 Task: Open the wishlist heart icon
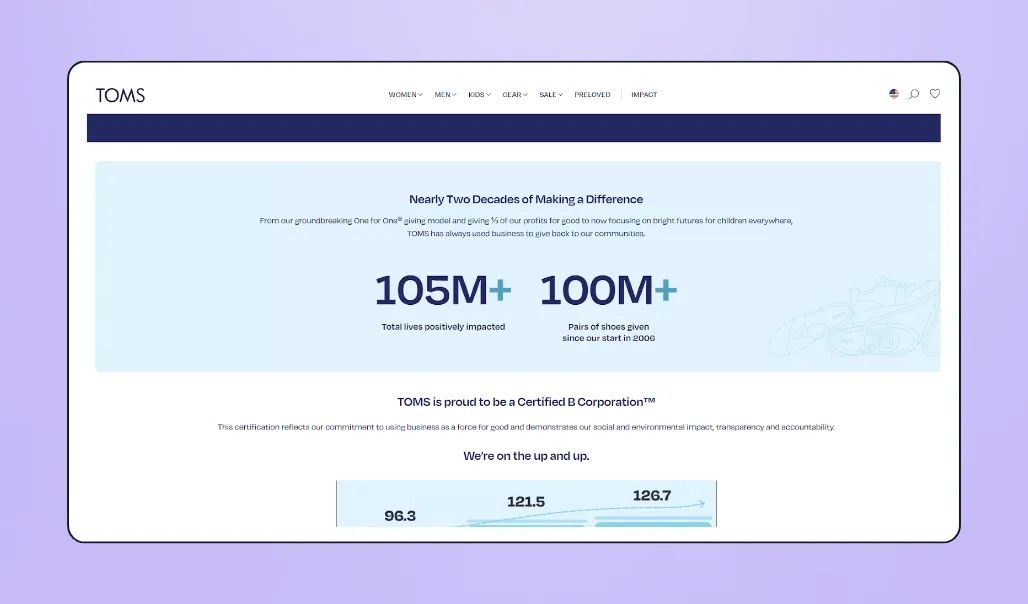click(x=935, y=94)
